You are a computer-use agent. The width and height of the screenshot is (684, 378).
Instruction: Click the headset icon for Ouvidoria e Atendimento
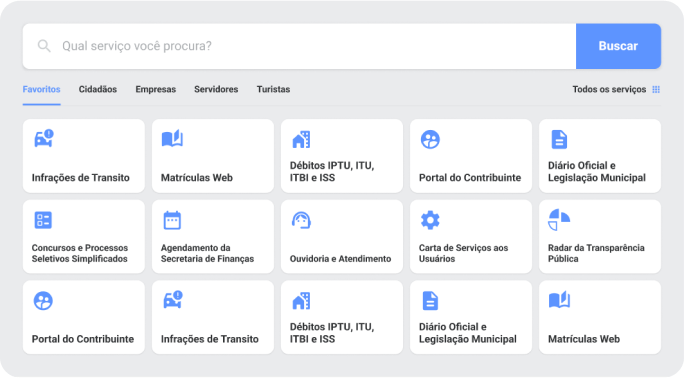301,220
